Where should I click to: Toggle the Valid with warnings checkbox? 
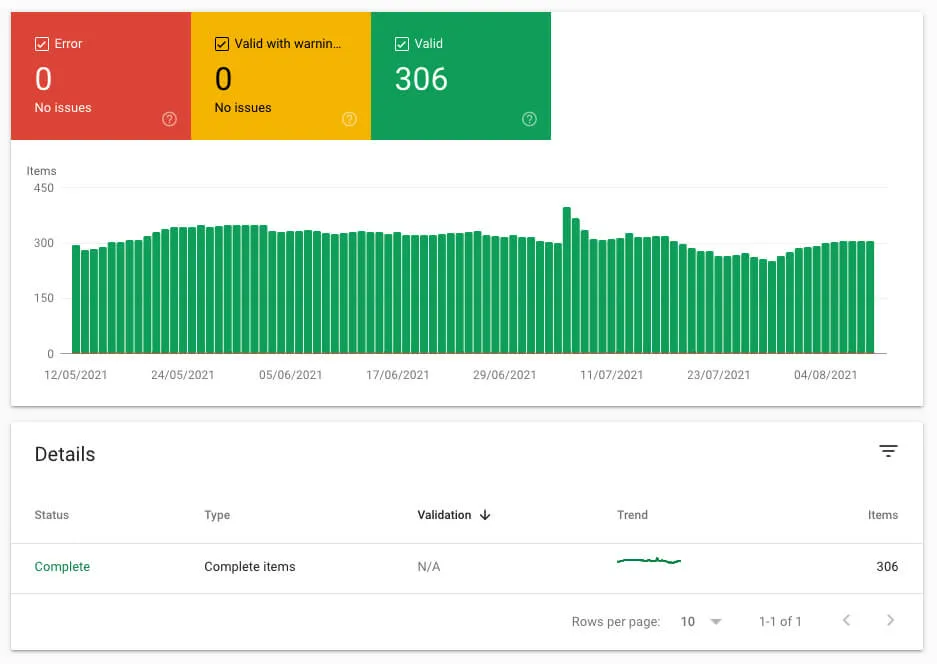(221, 43)
